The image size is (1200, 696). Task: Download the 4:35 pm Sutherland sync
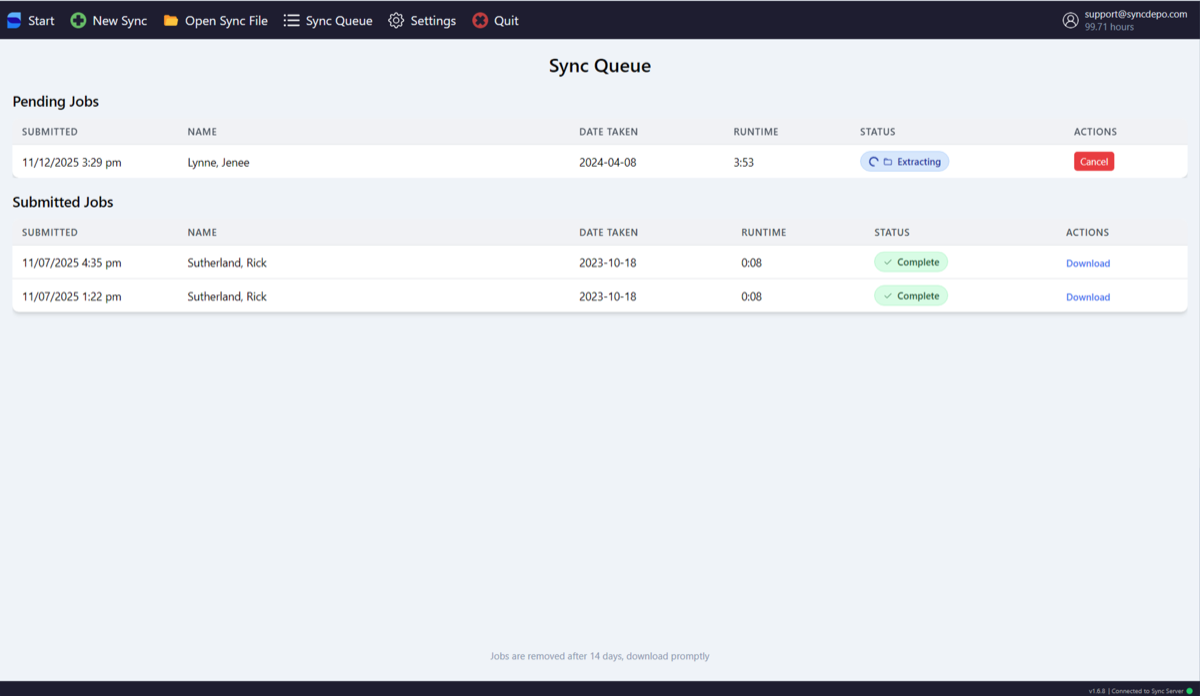point(1087,263)
